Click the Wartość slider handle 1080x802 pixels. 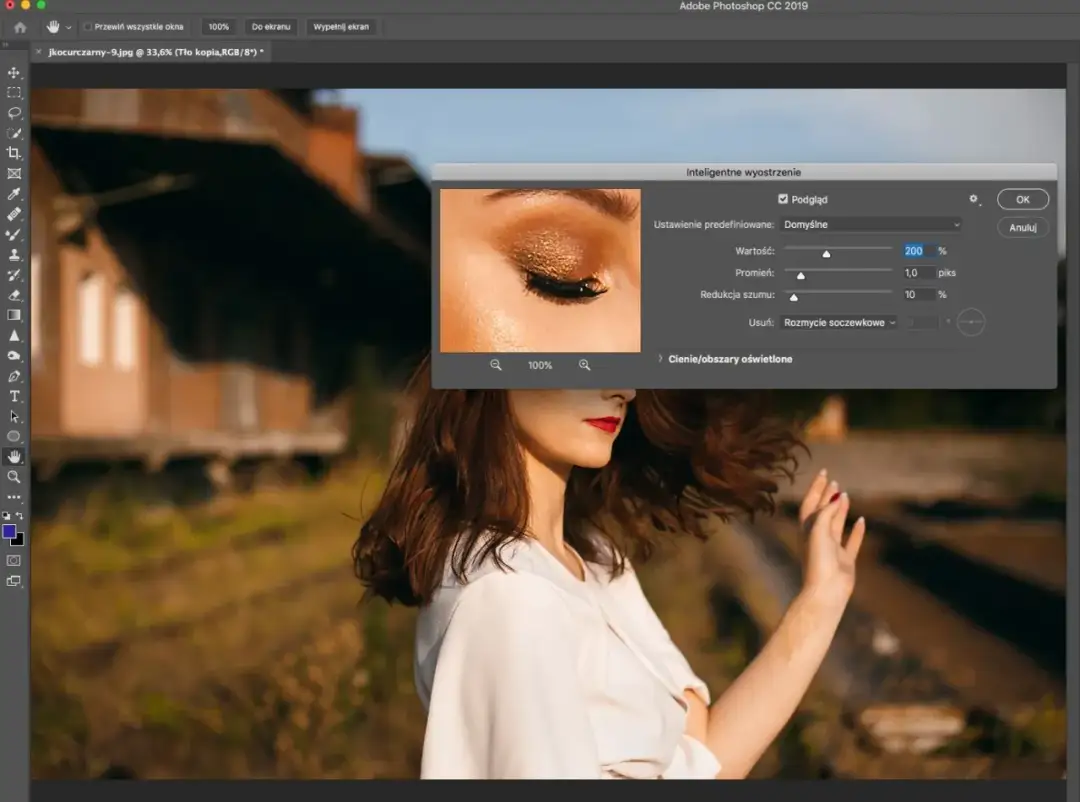(x=826, y=254)
